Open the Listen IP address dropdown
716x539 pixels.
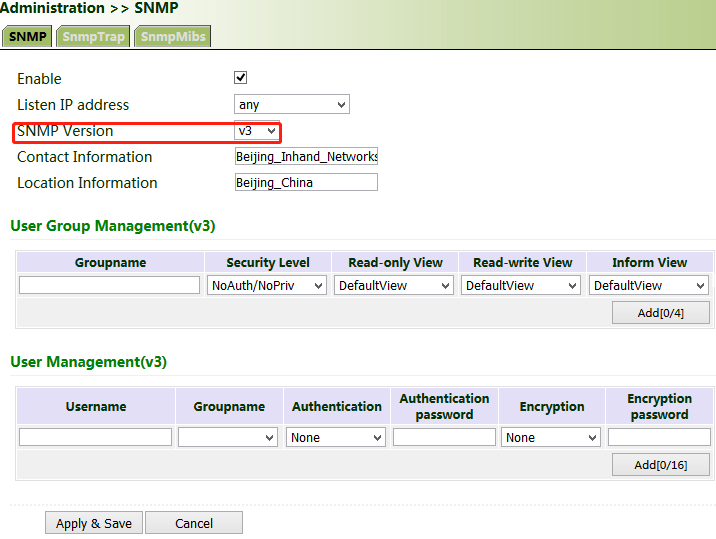(x=292, y=105)
